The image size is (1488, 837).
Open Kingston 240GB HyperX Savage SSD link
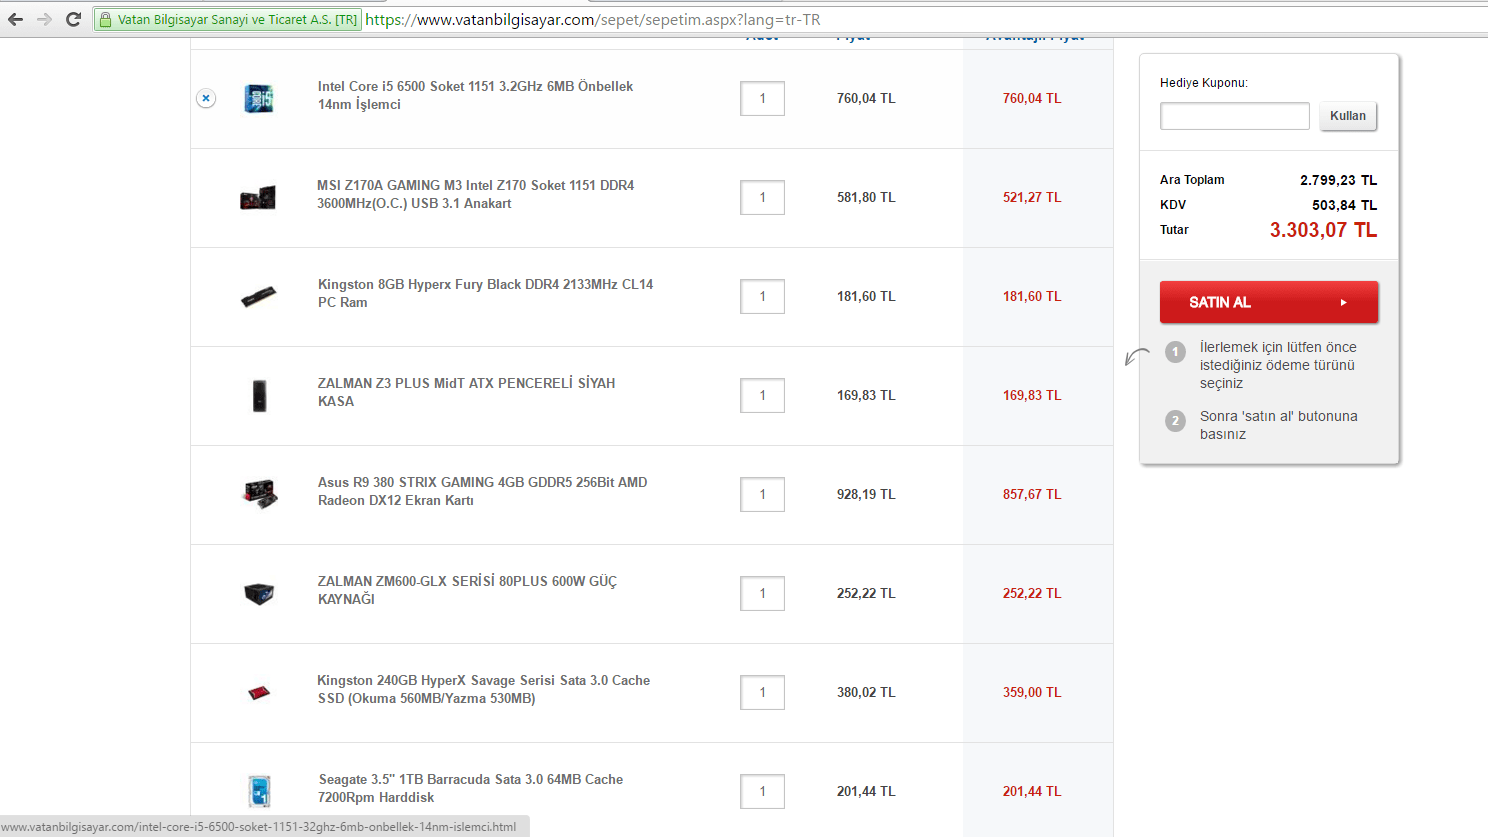[483, 689]
